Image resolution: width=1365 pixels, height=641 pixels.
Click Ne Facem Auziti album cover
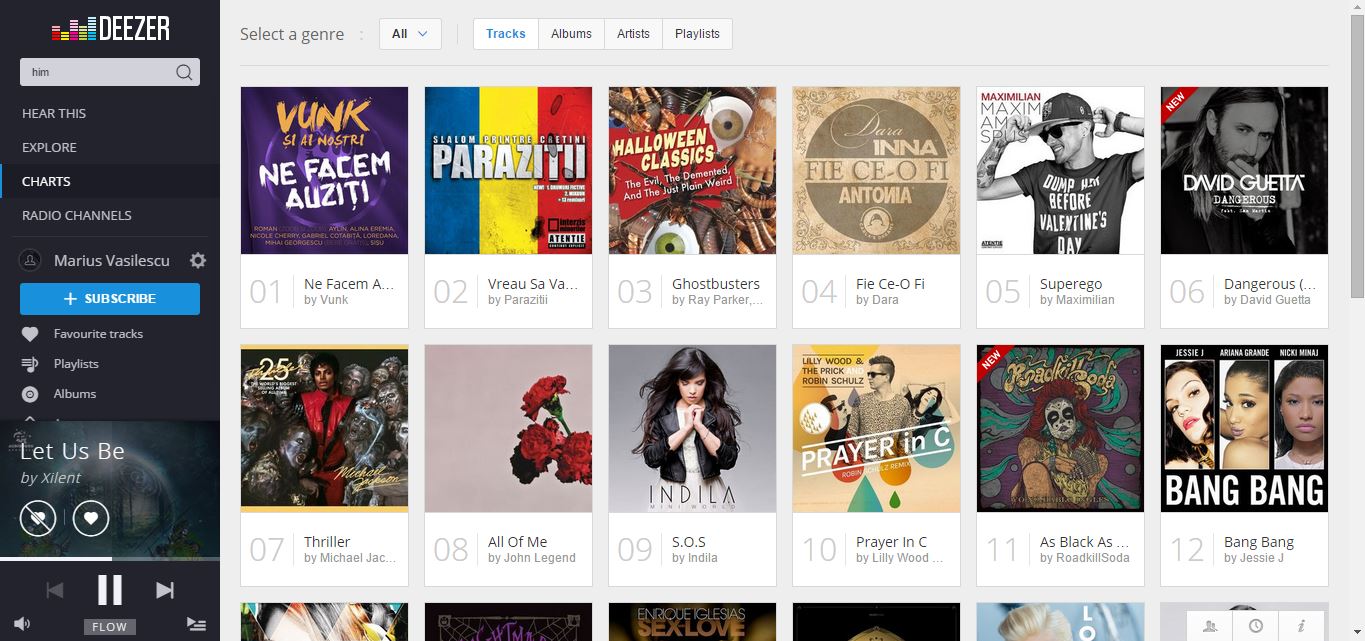coord(325,170)
